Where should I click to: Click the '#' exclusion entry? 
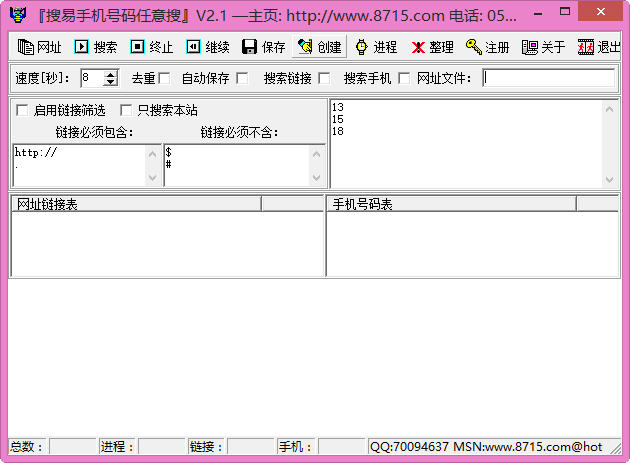coord(168,164)
